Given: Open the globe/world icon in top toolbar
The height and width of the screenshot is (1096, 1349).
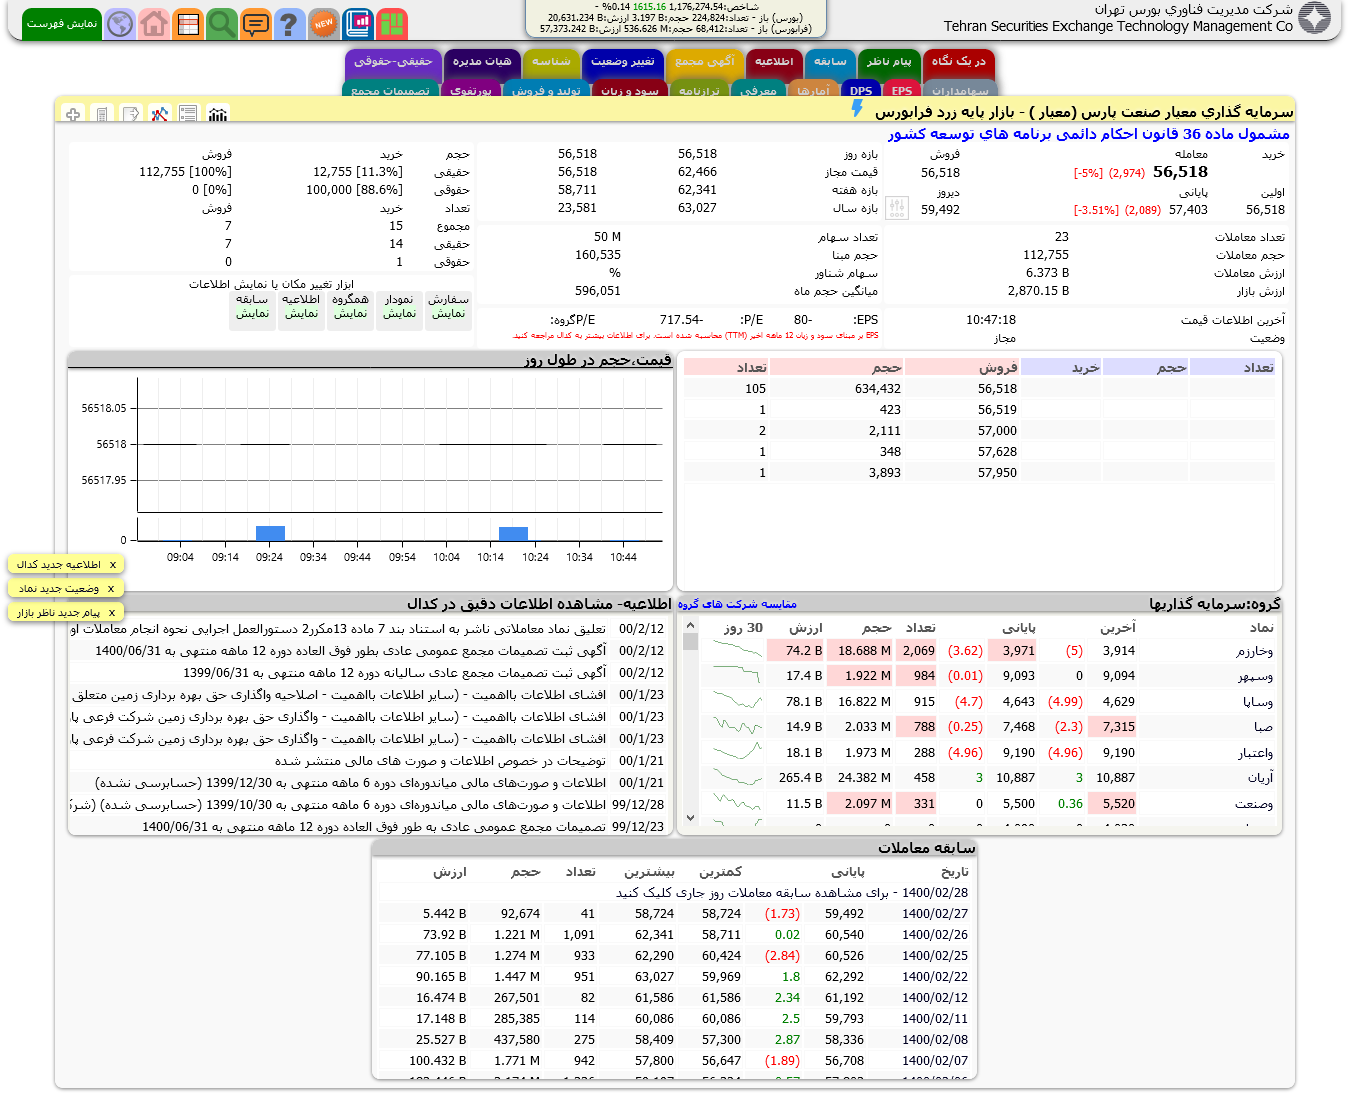Looking at the screenshot, I should 120,23.
